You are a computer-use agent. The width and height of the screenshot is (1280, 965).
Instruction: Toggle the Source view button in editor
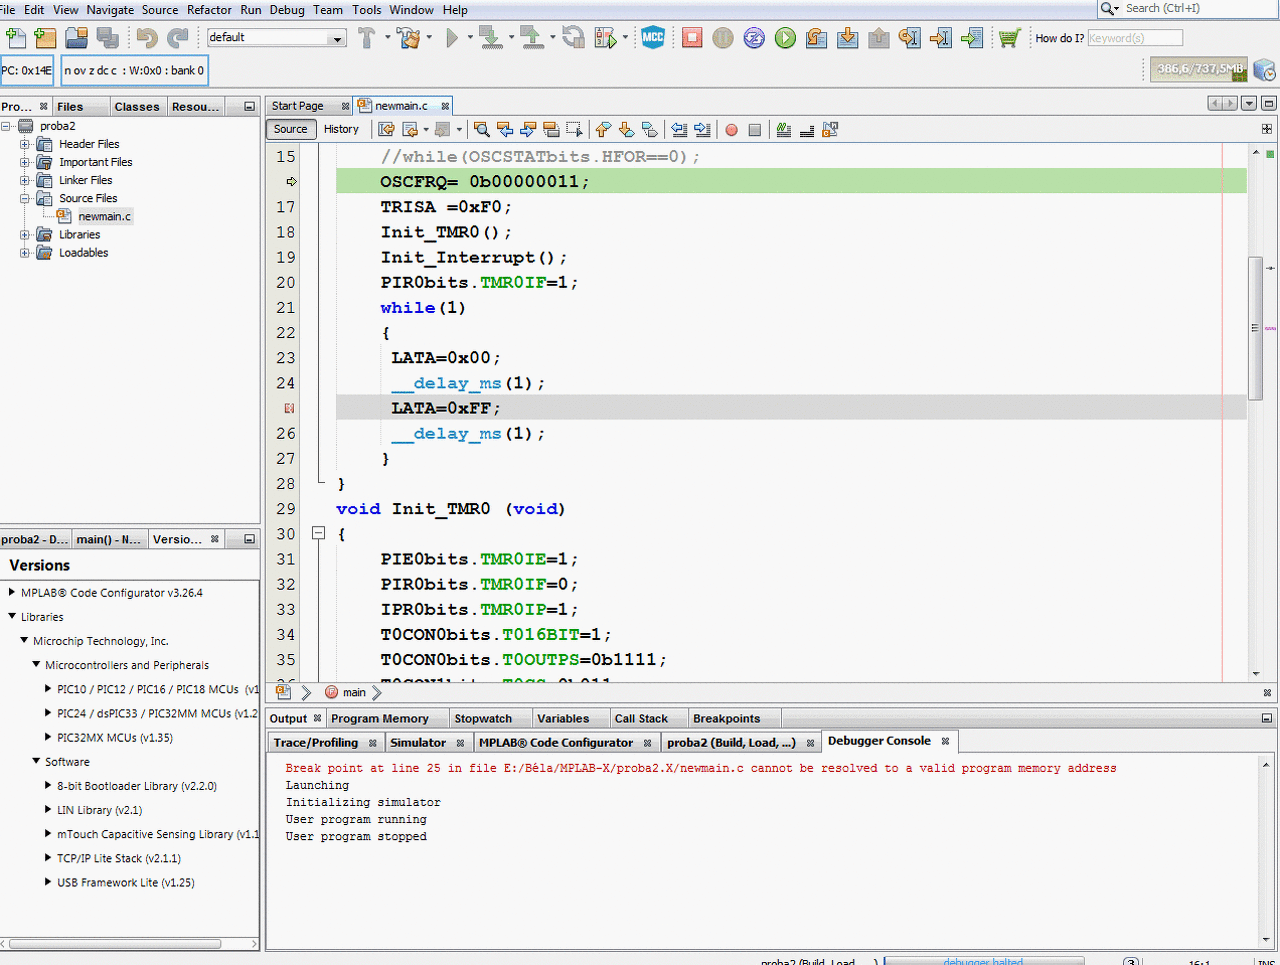click(291, 129)
